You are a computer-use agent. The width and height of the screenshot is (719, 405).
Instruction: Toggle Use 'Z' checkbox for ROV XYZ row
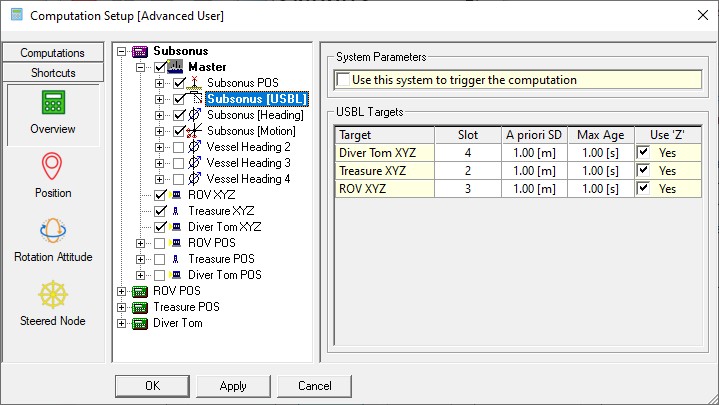click(x=643, y=188)
